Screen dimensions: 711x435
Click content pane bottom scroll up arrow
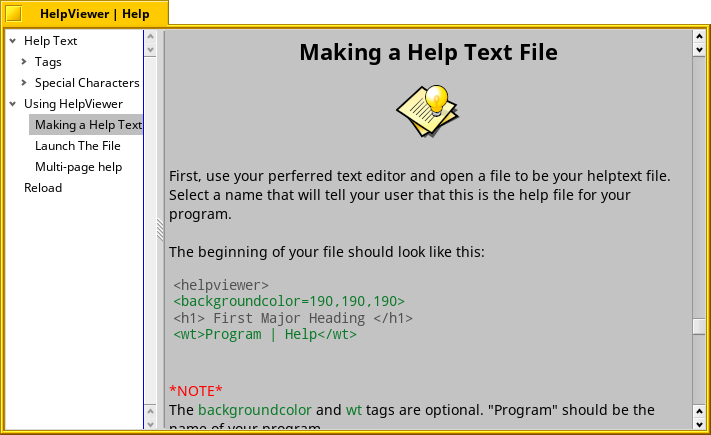click(x=699, y=411)
